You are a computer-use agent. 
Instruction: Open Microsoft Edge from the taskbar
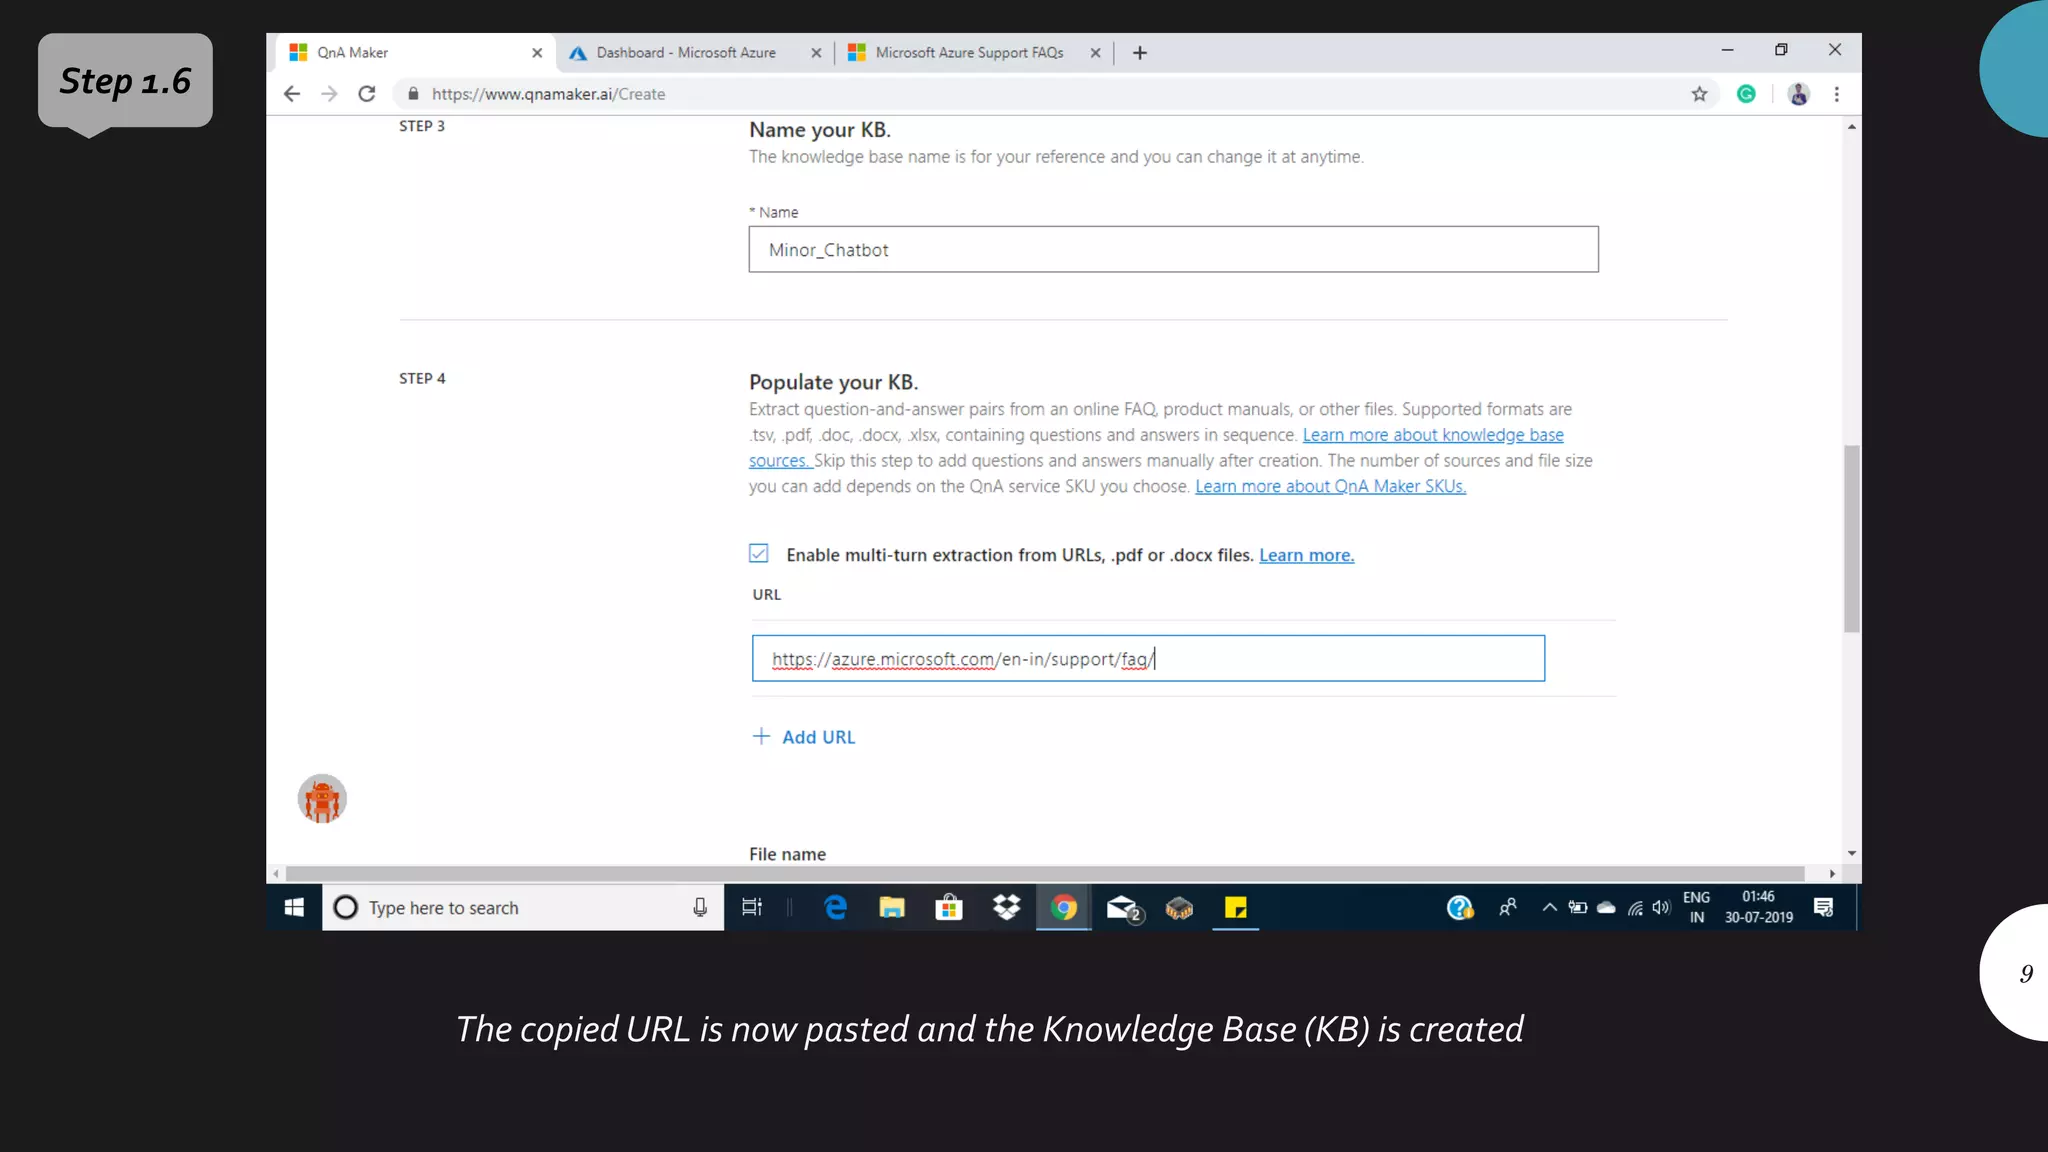pyautogui.click(x=835, y=907)
